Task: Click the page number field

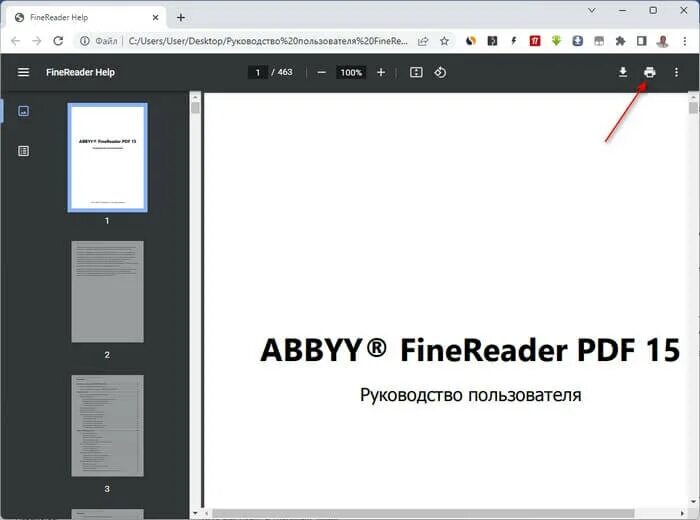Action: click(258, 72)
